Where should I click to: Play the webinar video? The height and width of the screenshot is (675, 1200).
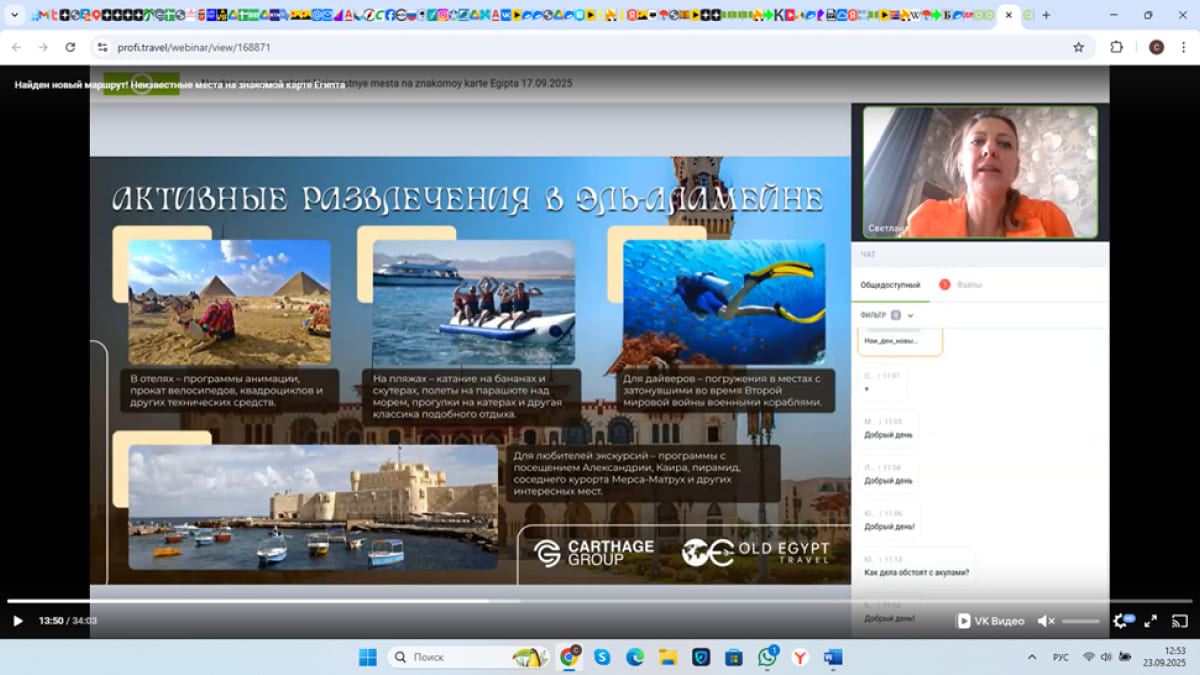(17, 621)
